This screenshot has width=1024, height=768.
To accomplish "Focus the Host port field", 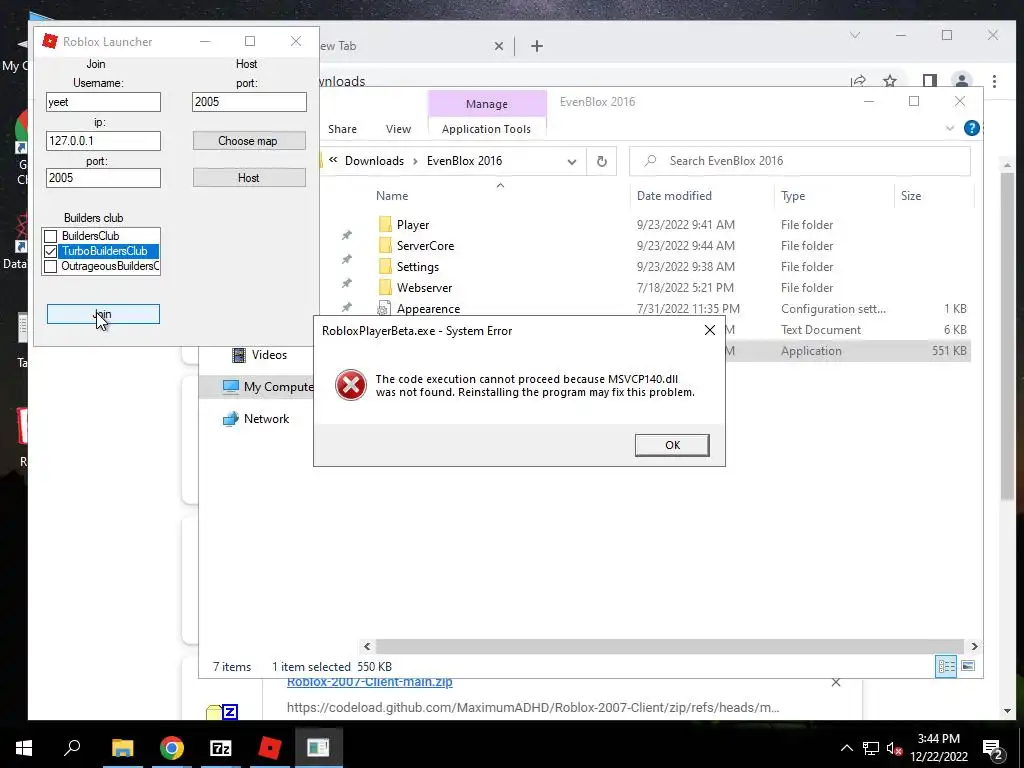I will tap(249, 102).
